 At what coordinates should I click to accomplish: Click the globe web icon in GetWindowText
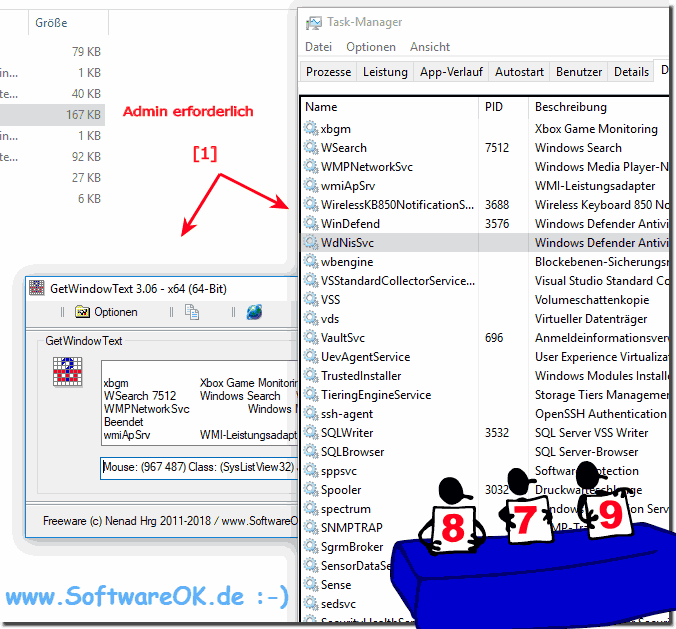[254, 312]
